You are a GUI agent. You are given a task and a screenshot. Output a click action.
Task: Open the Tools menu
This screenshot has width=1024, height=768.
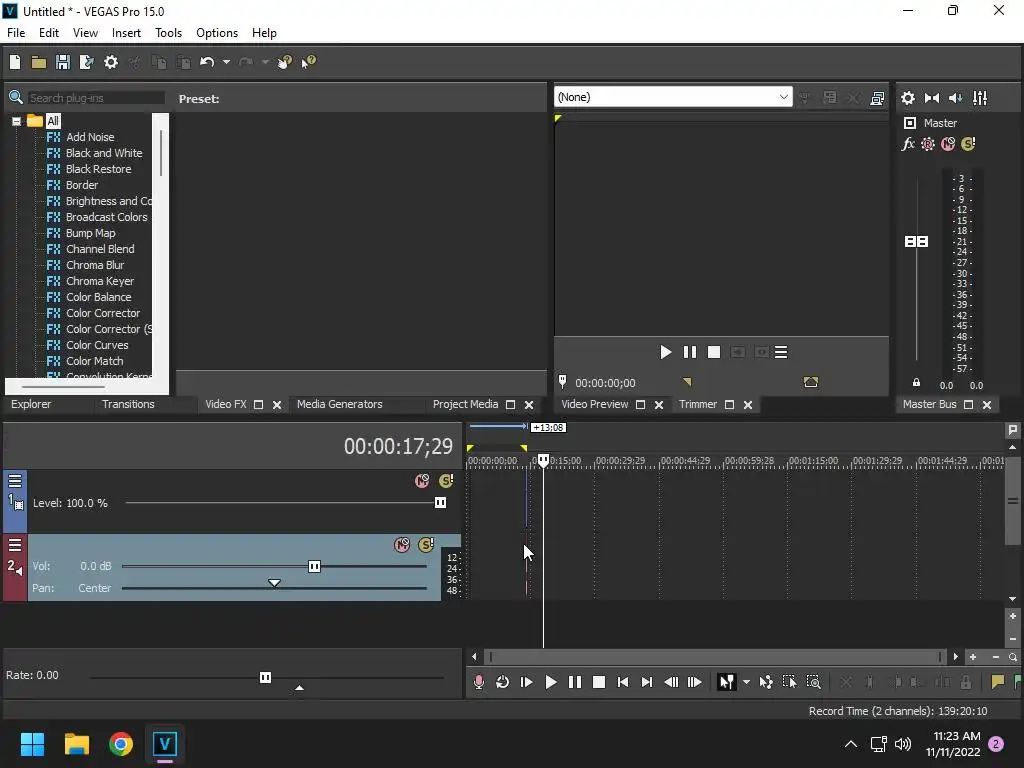(x=168, y=33)
